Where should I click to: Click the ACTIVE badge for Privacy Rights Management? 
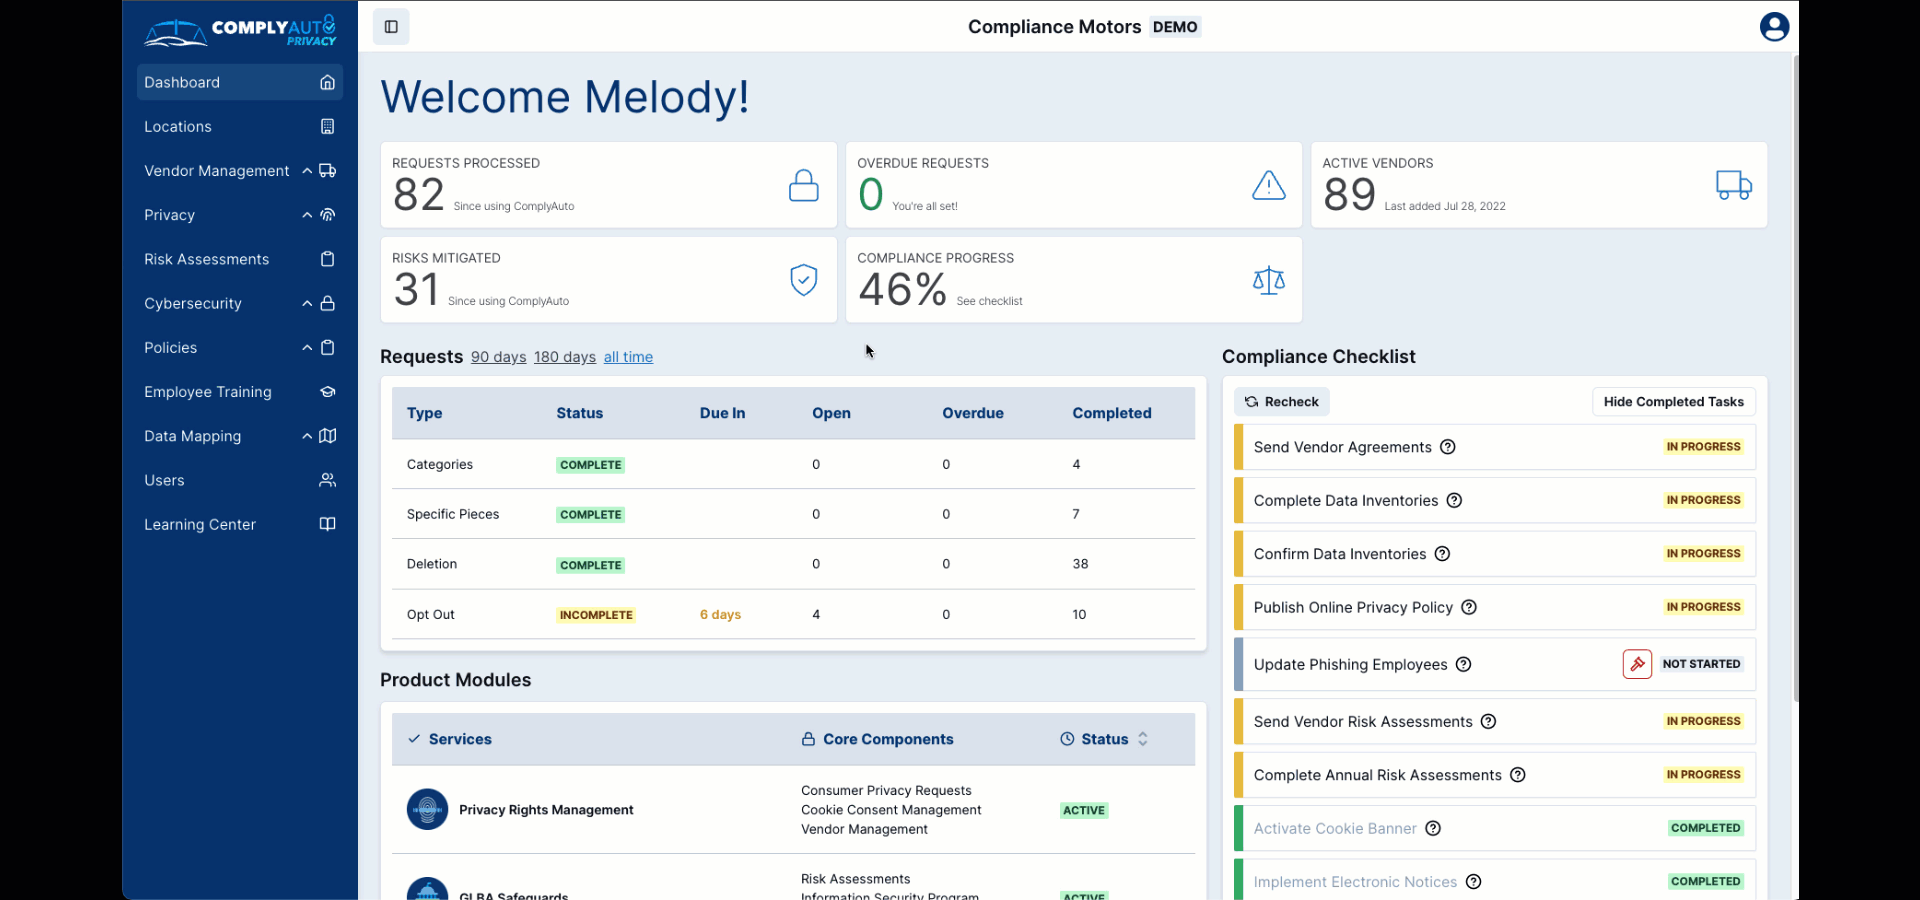pos(1084,810)
